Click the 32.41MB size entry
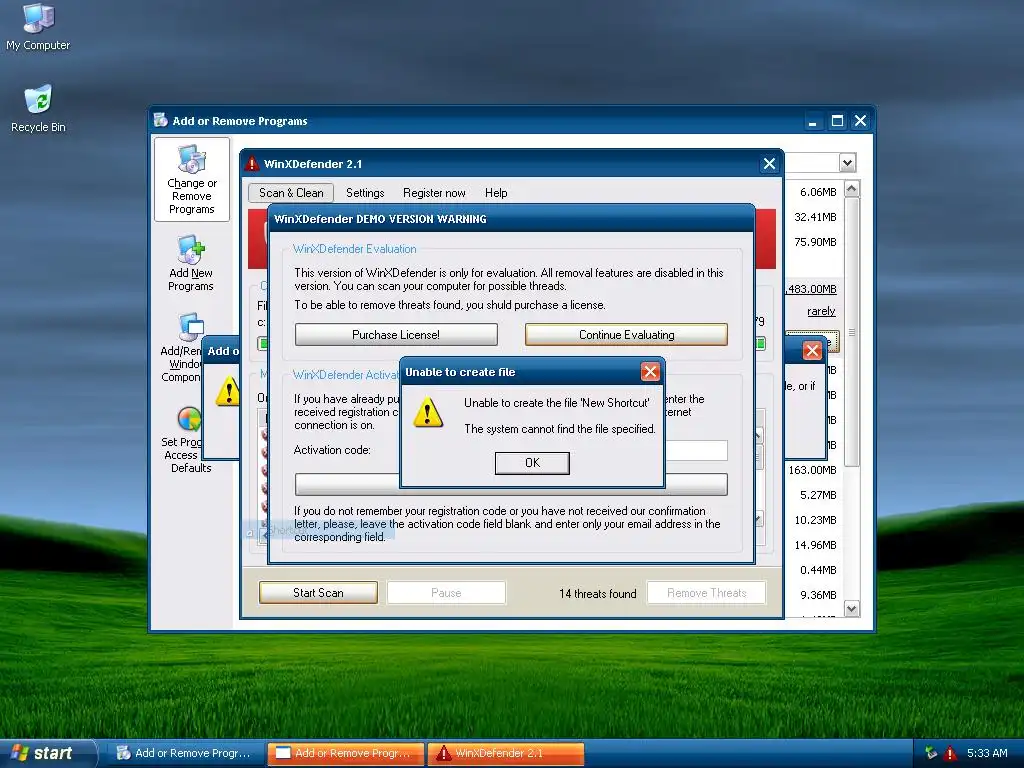This screenshot has width=1024, height=768. coord(815,217)
